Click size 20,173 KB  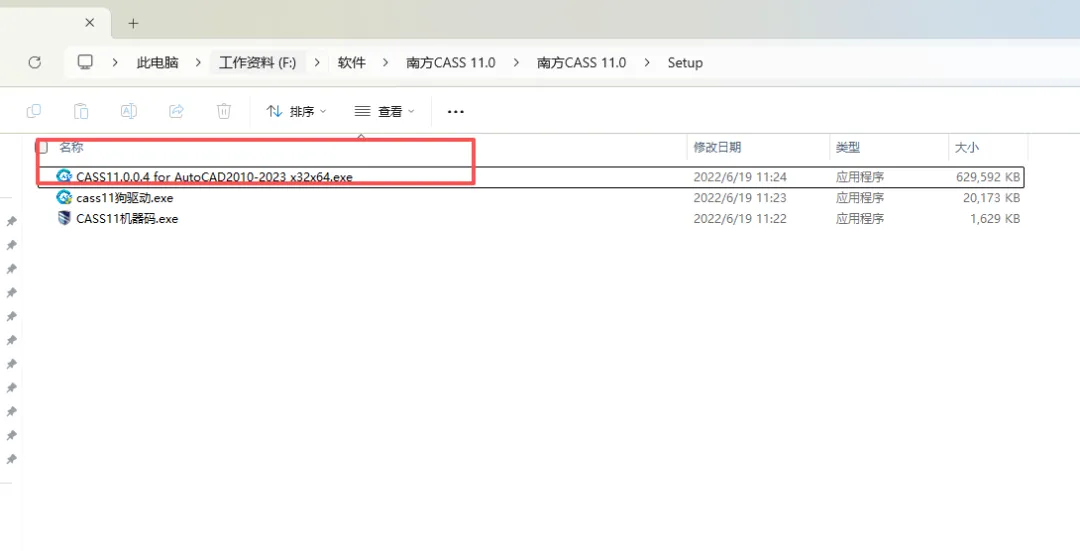pos(991,198)
